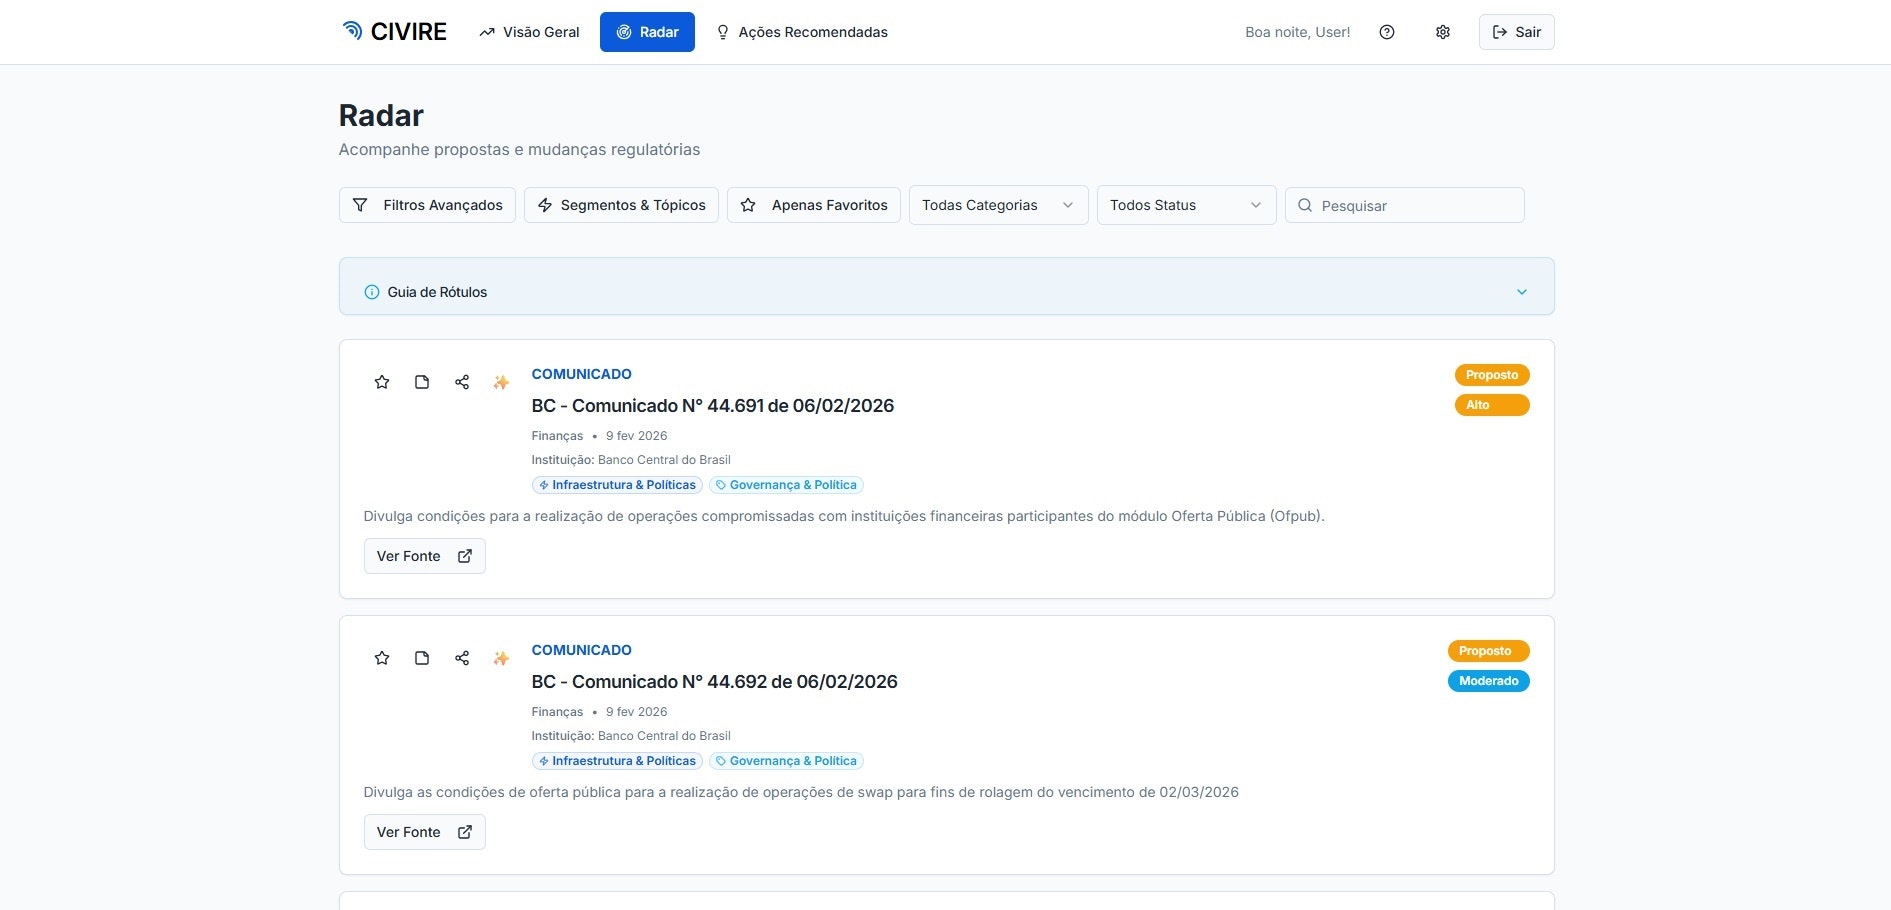Screen dimensions: 1891x910
Task: Switch to the Visão Geral tab
Action: (528, 31)
